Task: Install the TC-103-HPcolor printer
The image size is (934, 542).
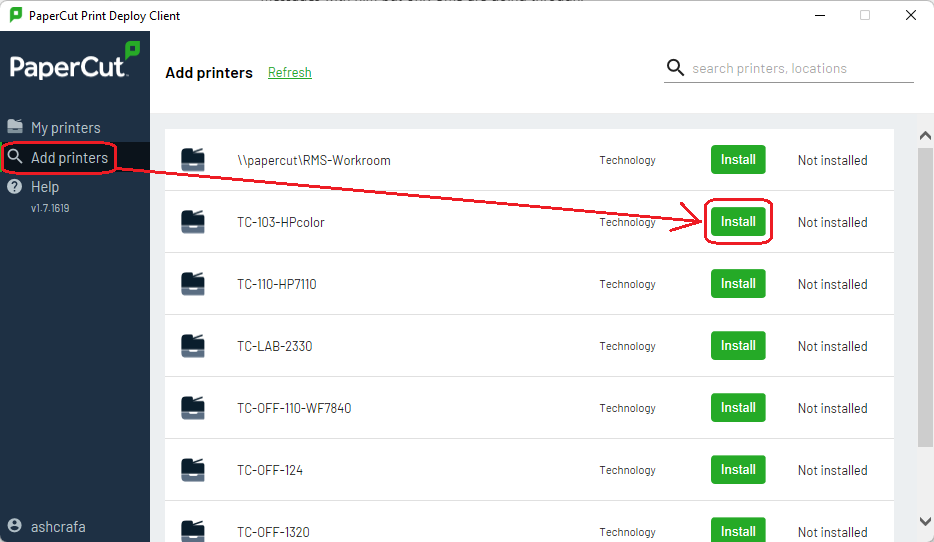Action: [x=738, y=222]
